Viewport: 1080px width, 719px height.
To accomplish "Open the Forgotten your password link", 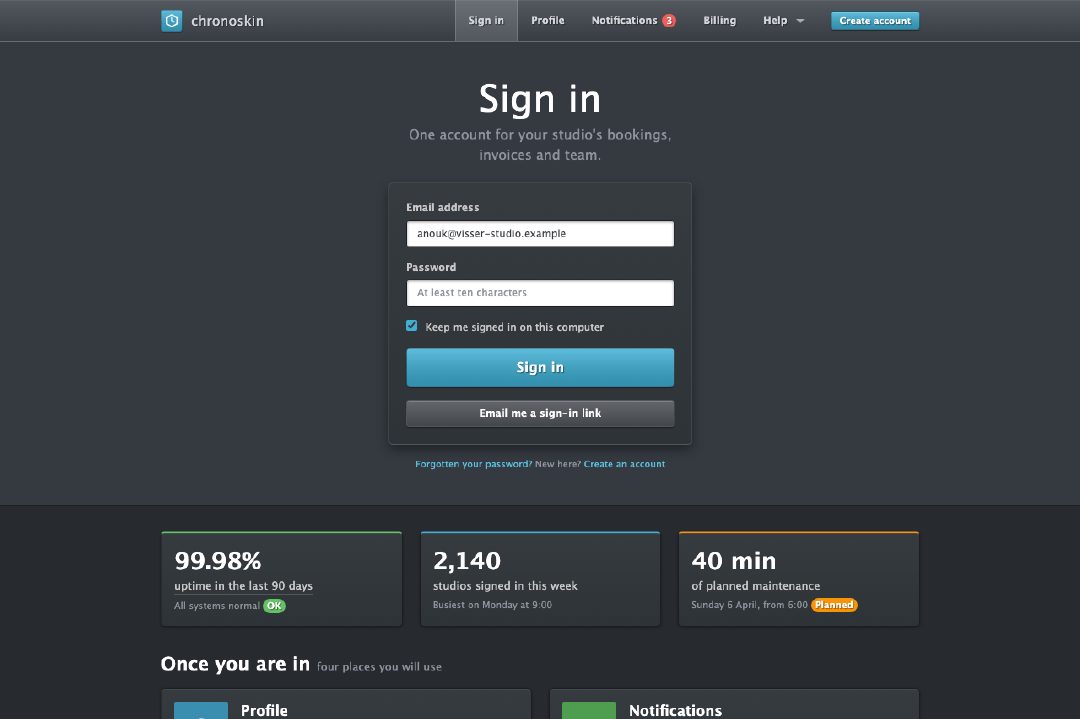I will coord(473,464).
